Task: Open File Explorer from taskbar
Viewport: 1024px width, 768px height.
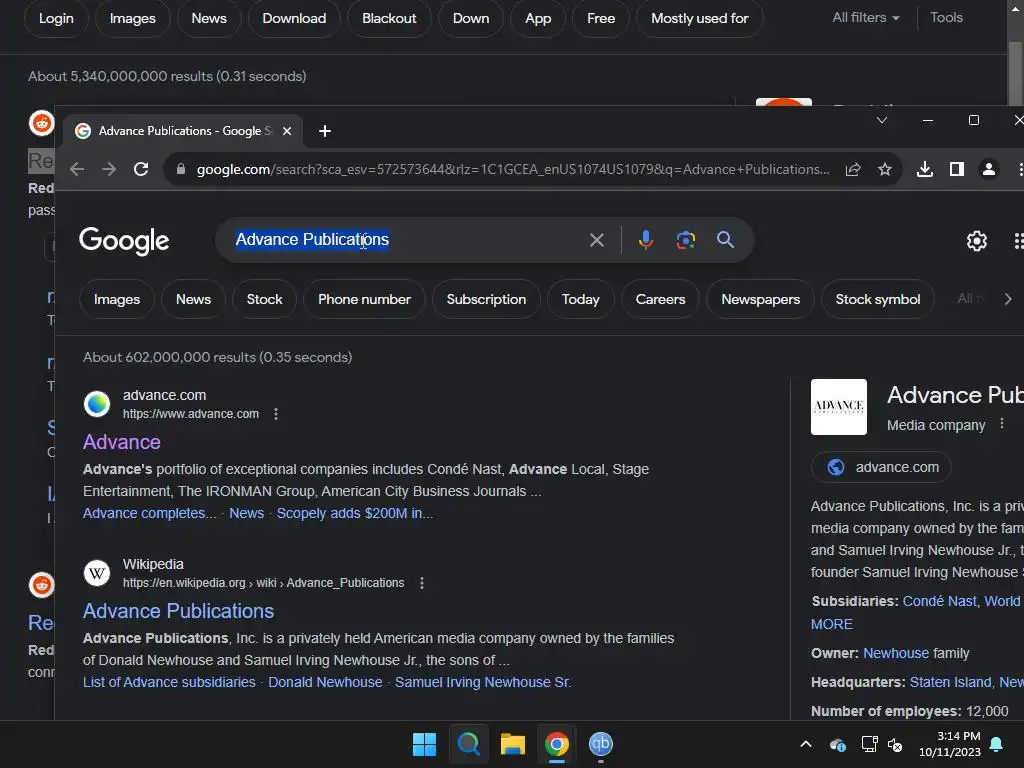Action: click(513, 744)
